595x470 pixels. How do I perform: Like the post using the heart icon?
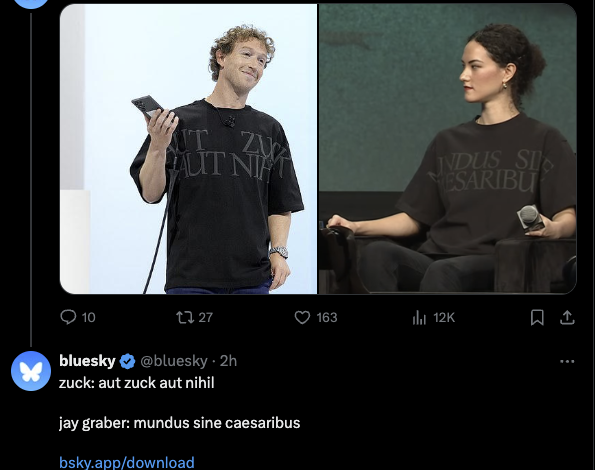(x=302, y=317)
